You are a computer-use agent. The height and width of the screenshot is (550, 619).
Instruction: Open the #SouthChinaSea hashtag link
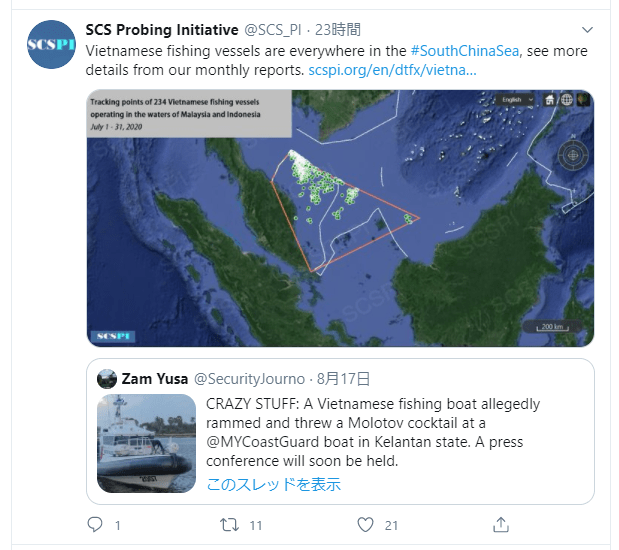[x=464, y=50]
